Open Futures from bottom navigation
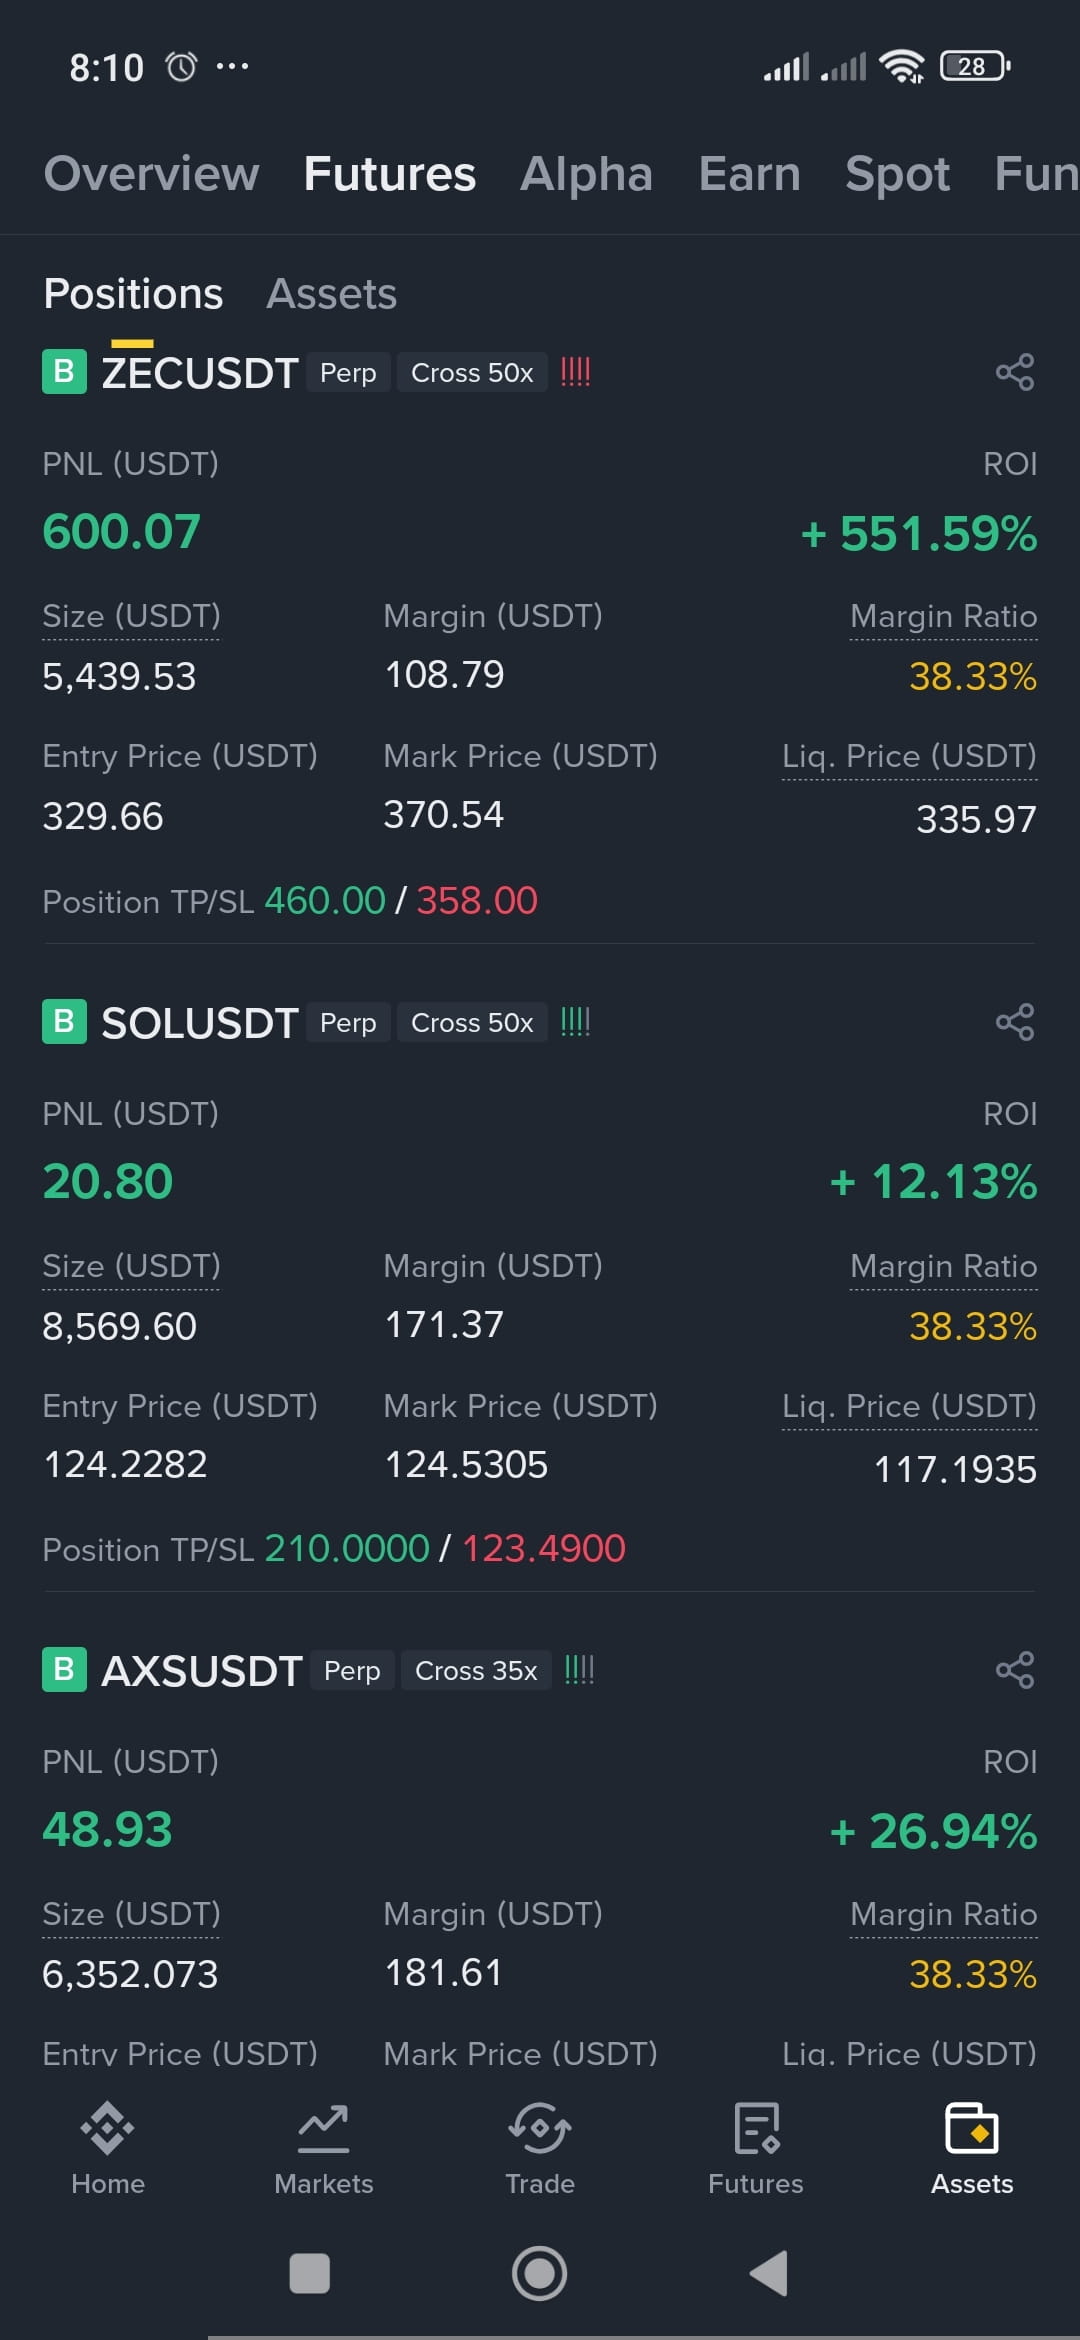Screen dimensions: 1080x2340 point(756,2148)
